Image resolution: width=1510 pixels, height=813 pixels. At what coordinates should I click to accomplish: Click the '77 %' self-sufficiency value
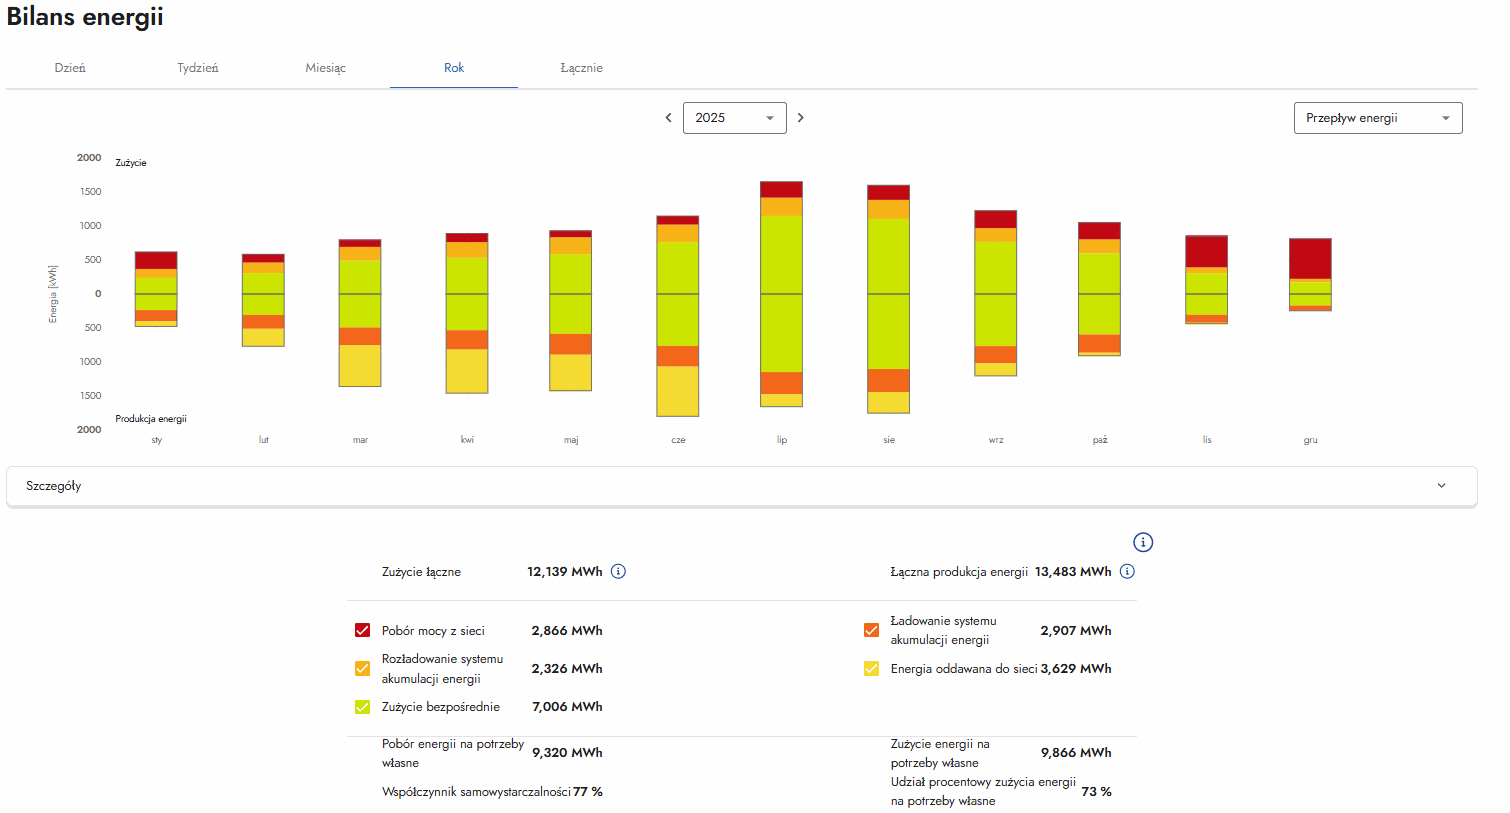click(588, 792)
